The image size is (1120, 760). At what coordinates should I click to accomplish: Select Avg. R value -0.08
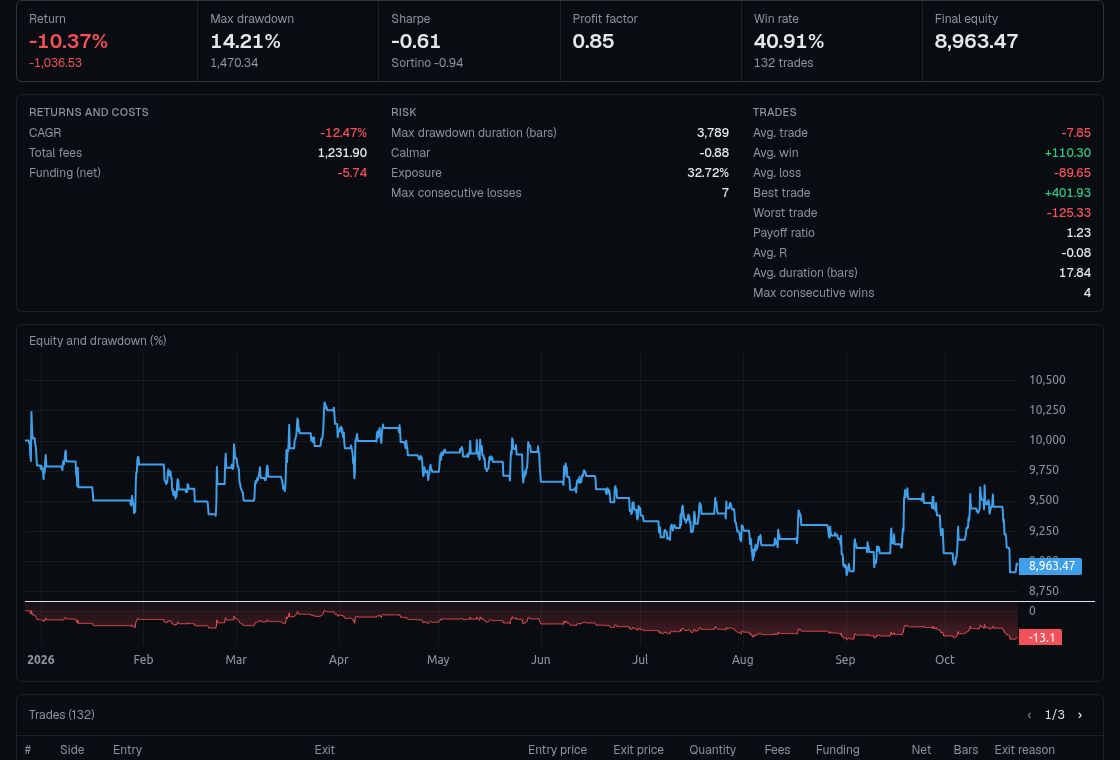1076,253
